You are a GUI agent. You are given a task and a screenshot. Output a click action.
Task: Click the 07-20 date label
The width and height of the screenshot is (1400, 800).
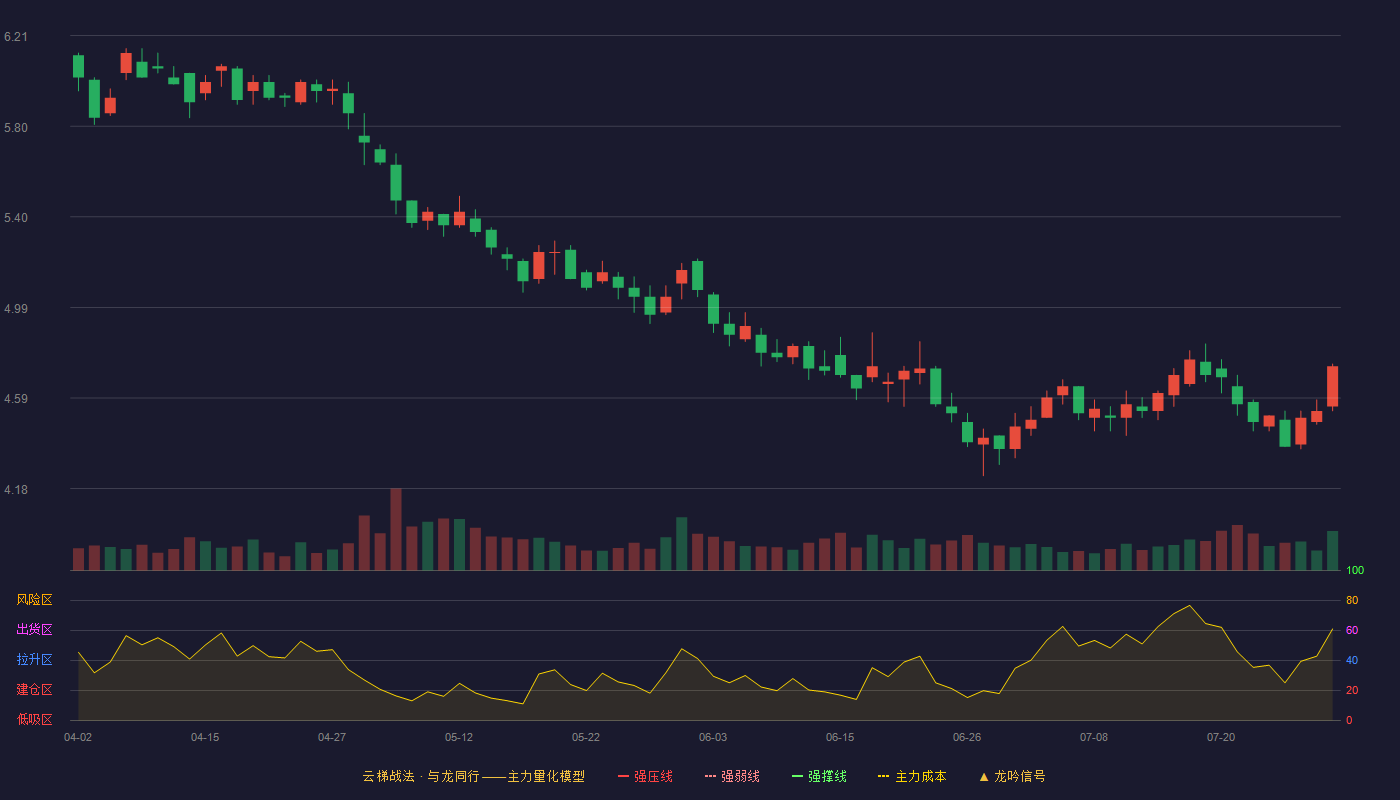pyautogui.click(x=1221, y=737)
